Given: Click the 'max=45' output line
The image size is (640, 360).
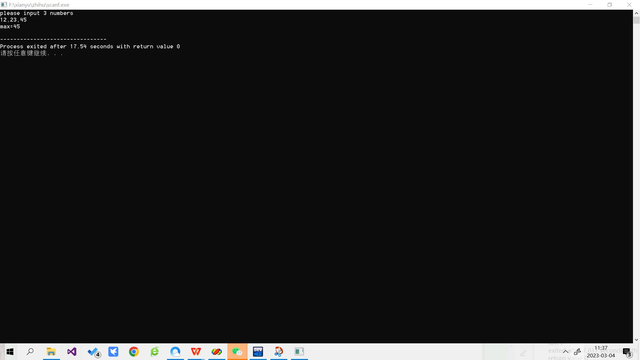Looking at the screenshot, I should 10,27.
